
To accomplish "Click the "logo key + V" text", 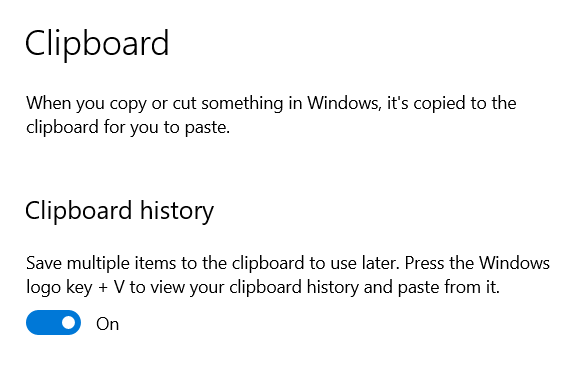I will tap(75, 287).
